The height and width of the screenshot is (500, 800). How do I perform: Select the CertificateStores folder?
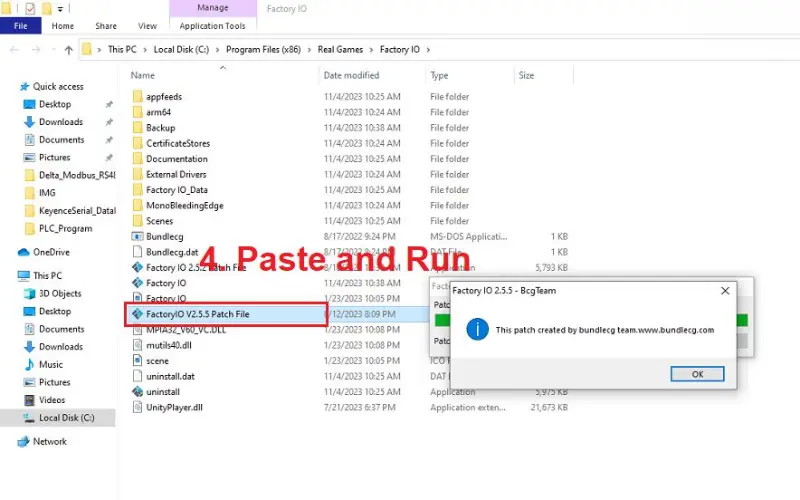(178, 143)
